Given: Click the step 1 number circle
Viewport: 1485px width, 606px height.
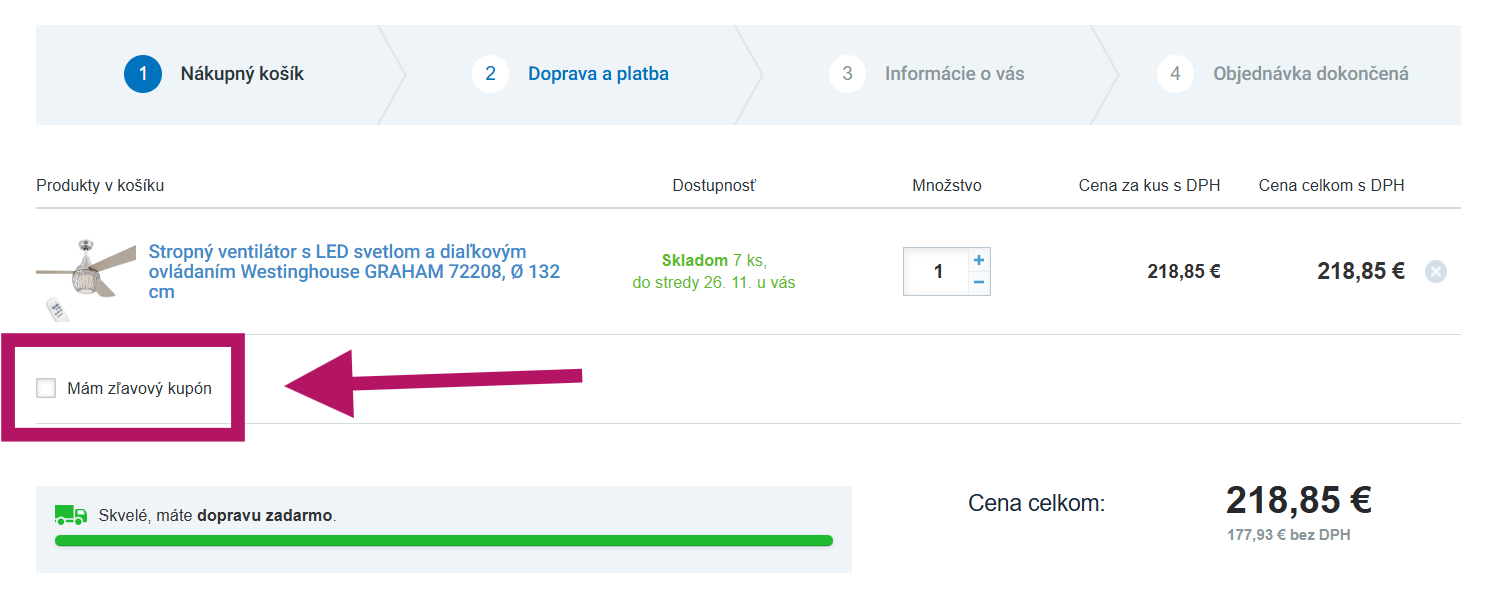Looking at the screenshot, I should [x=143, y=74].
